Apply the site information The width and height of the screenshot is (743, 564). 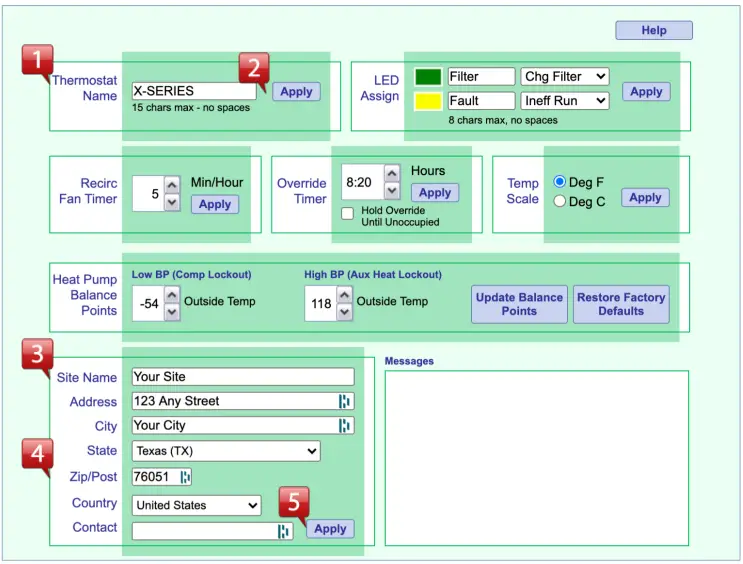pyautogui.click(x=330, y=529)
